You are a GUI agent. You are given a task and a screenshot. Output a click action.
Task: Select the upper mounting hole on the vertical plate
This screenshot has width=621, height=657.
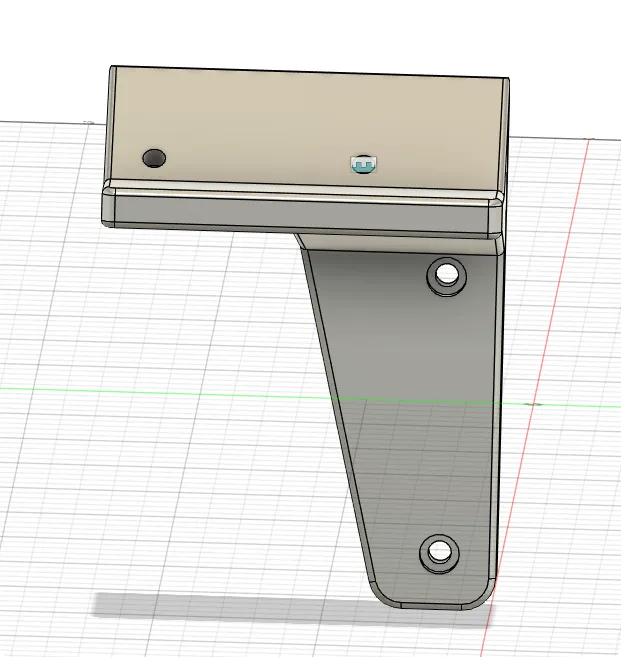447,275
